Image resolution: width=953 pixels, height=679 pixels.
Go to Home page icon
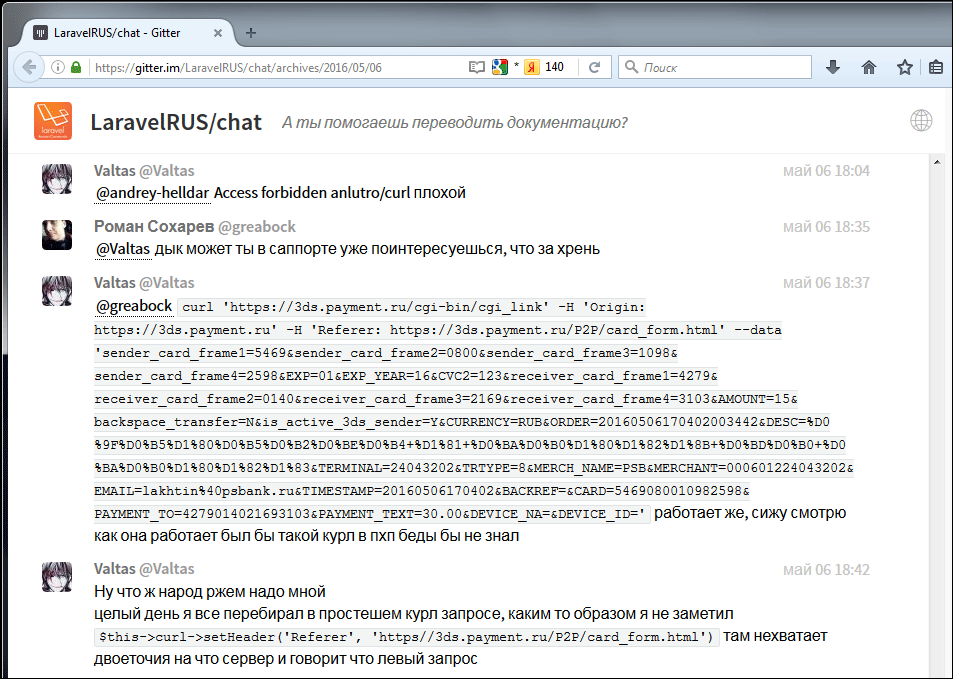(869, 67)
